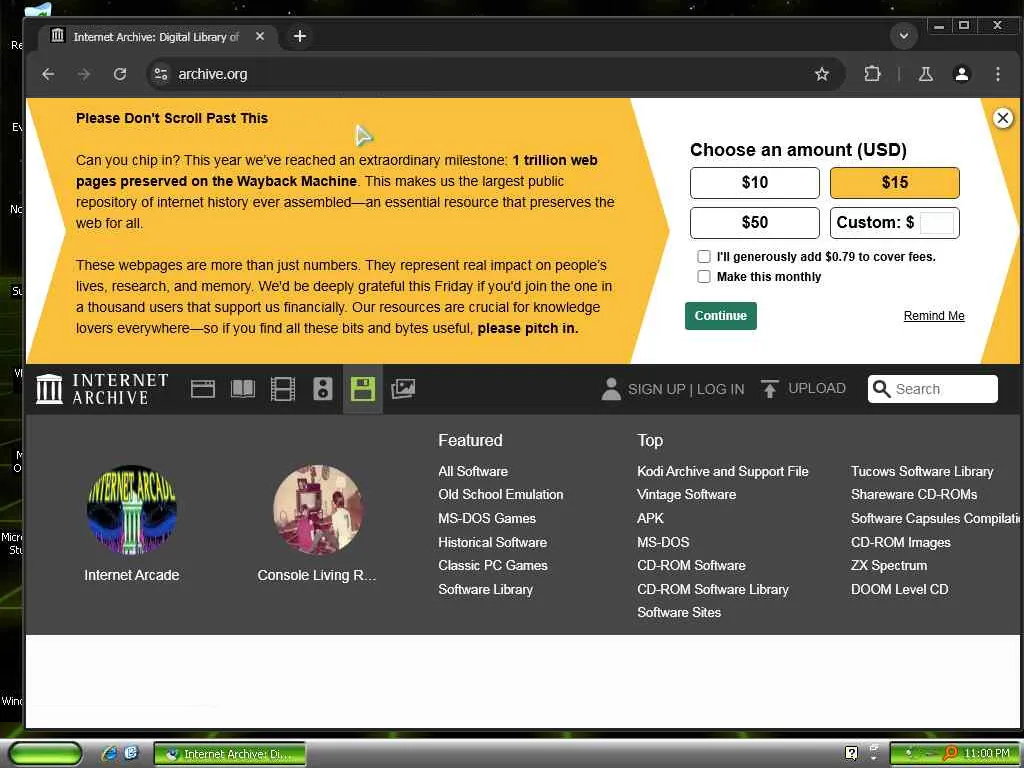Viewport: 1024px width, 768px height.
Task: Click the Internet Archive logo
Action: [x=102, y=389]
